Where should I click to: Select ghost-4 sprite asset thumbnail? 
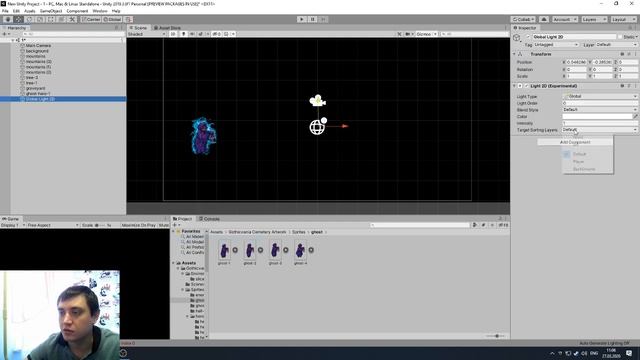300,250
